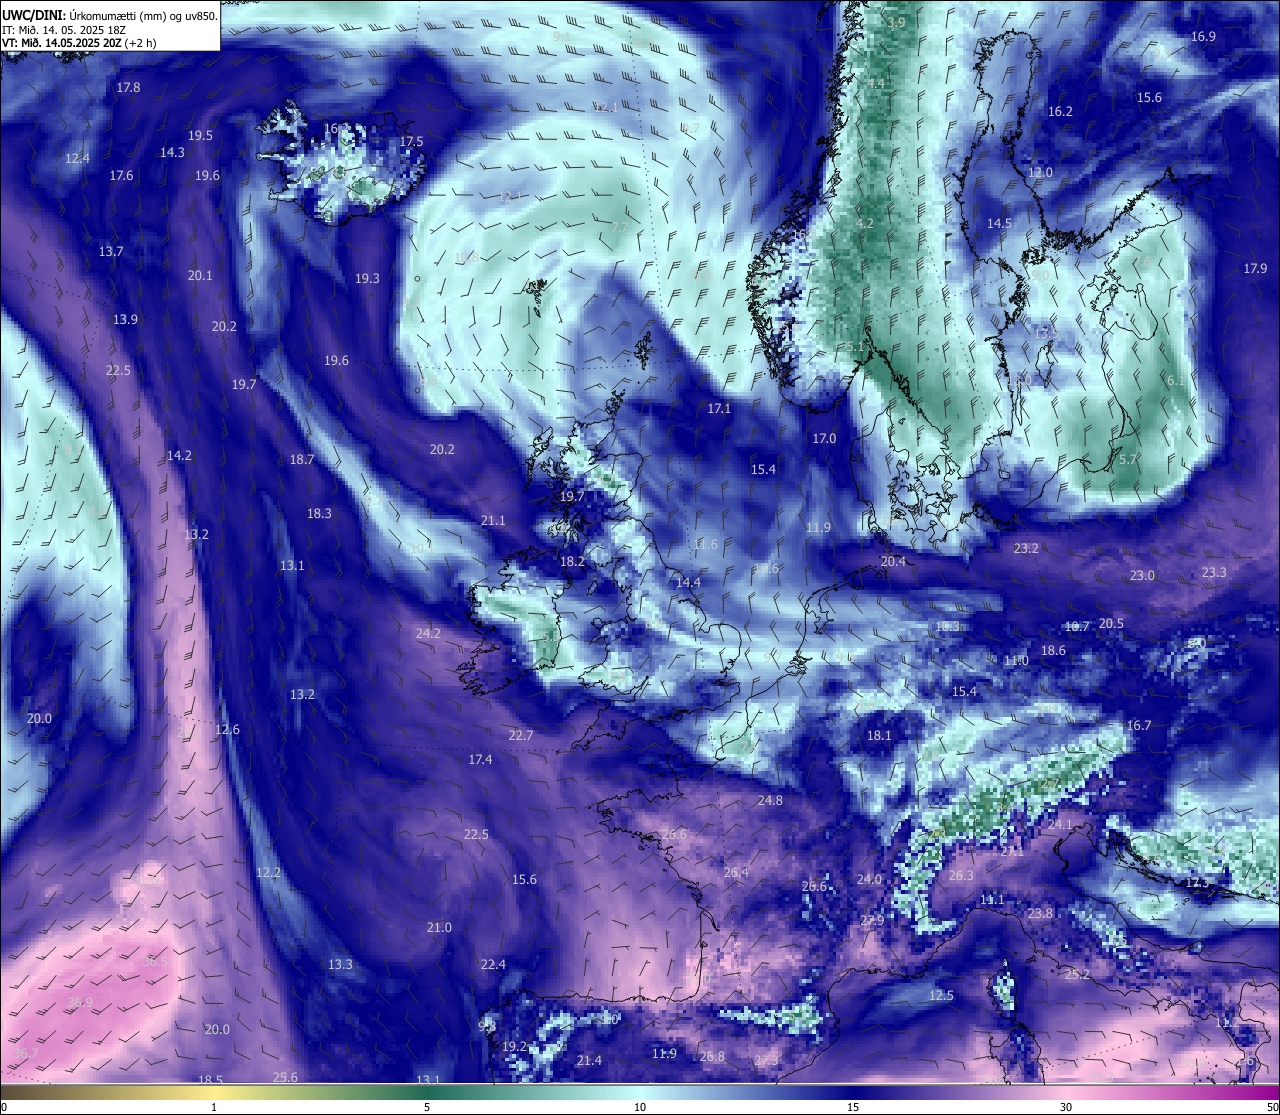Image resolution: width=1280 pixels, height=1115 pixels.
Task: Click the 21.0 value in the Bay of Biscay
Action: pos(439,928)
